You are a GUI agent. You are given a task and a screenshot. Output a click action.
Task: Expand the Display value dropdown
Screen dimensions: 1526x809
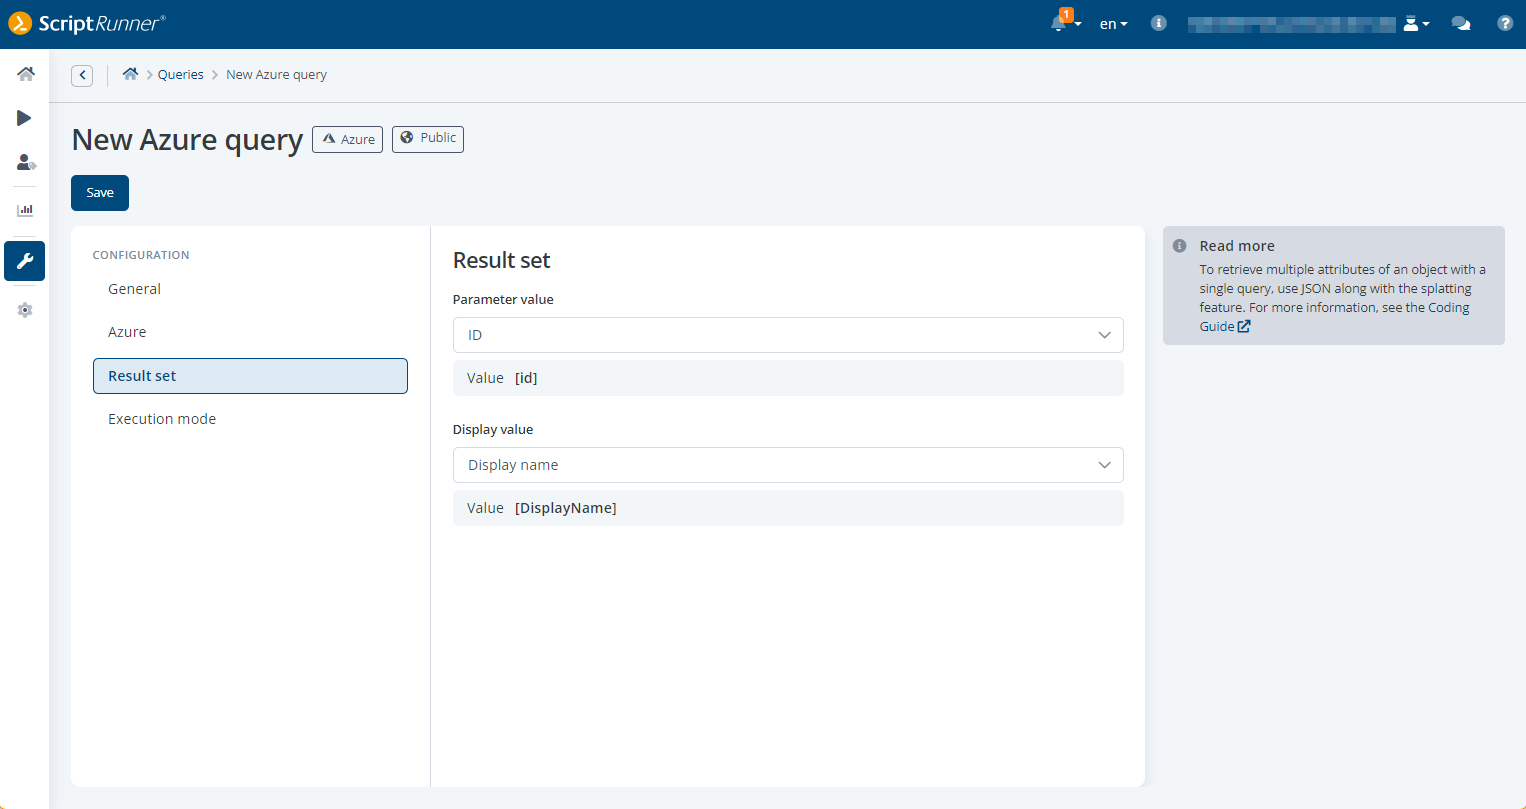tap(788, 465)
